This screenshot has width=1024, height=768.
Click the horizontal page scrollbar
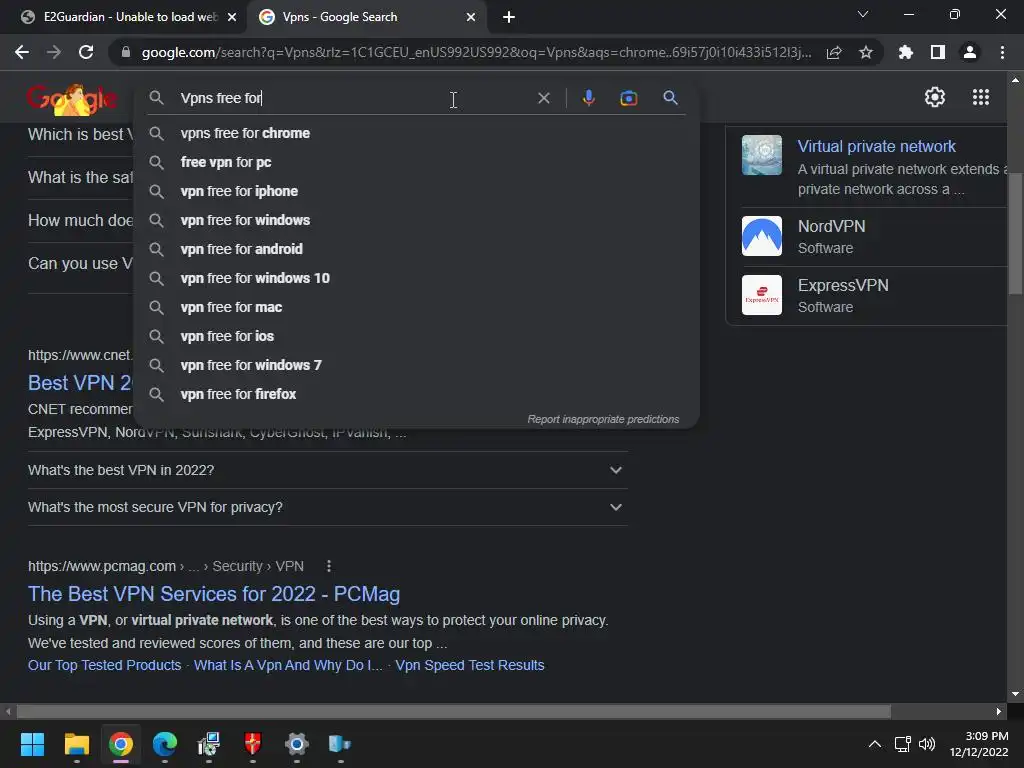point(454,711)
